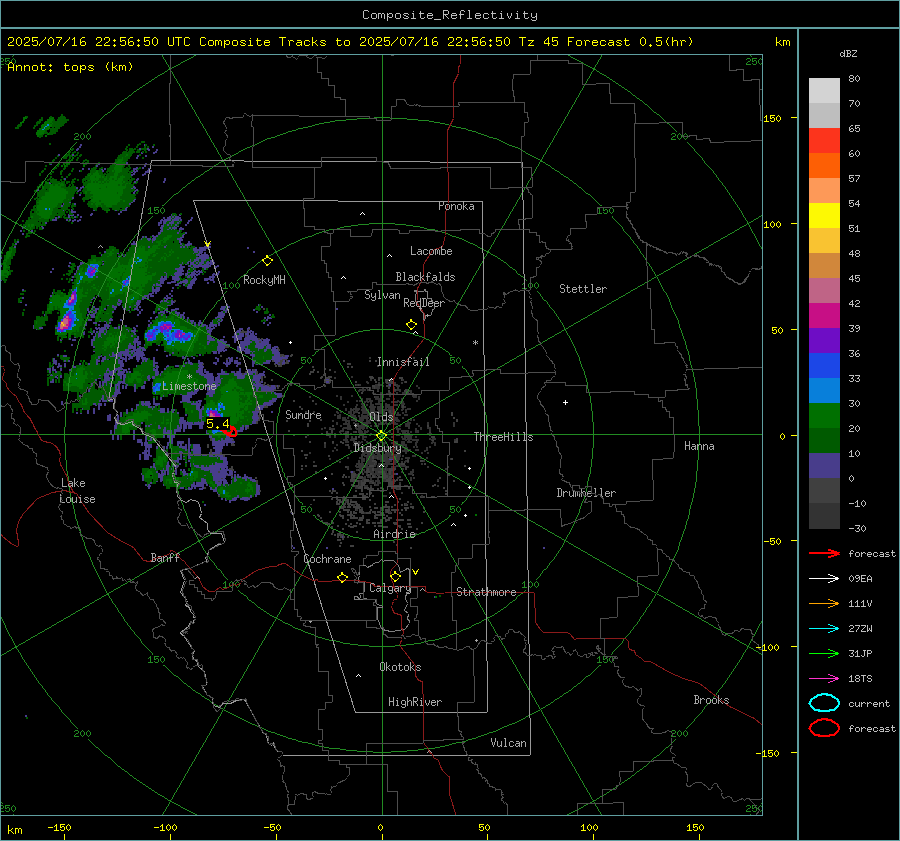Select the red forecast ellipse legend icon
Image resolution: width=900 pixels, height=841 pixels.
coord(824,728)
